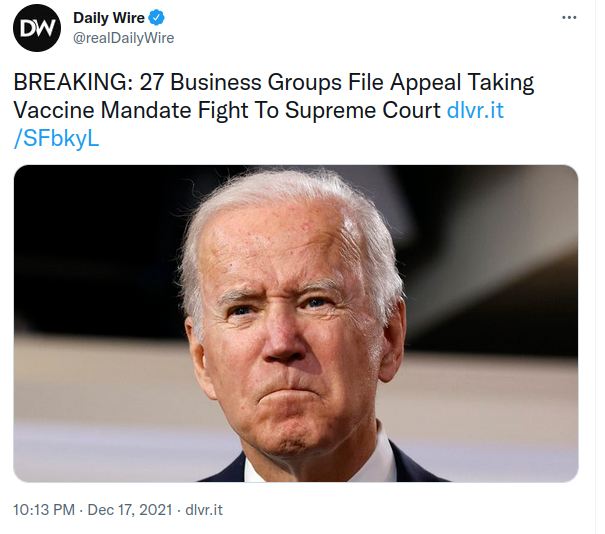Screen dimensions: 605x534
Task: Follow the dlvr.it link in tweet text
Action: pos(475,110)
